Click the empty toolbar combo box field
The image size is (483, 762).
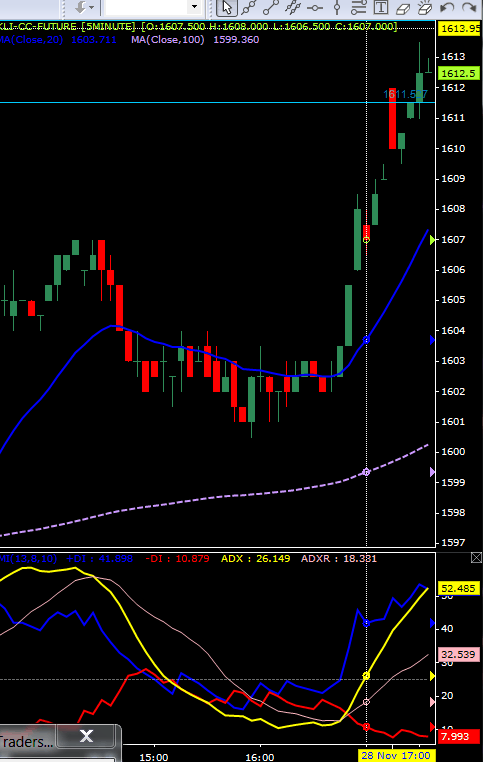pyautogui.click(x=147, y=7)
